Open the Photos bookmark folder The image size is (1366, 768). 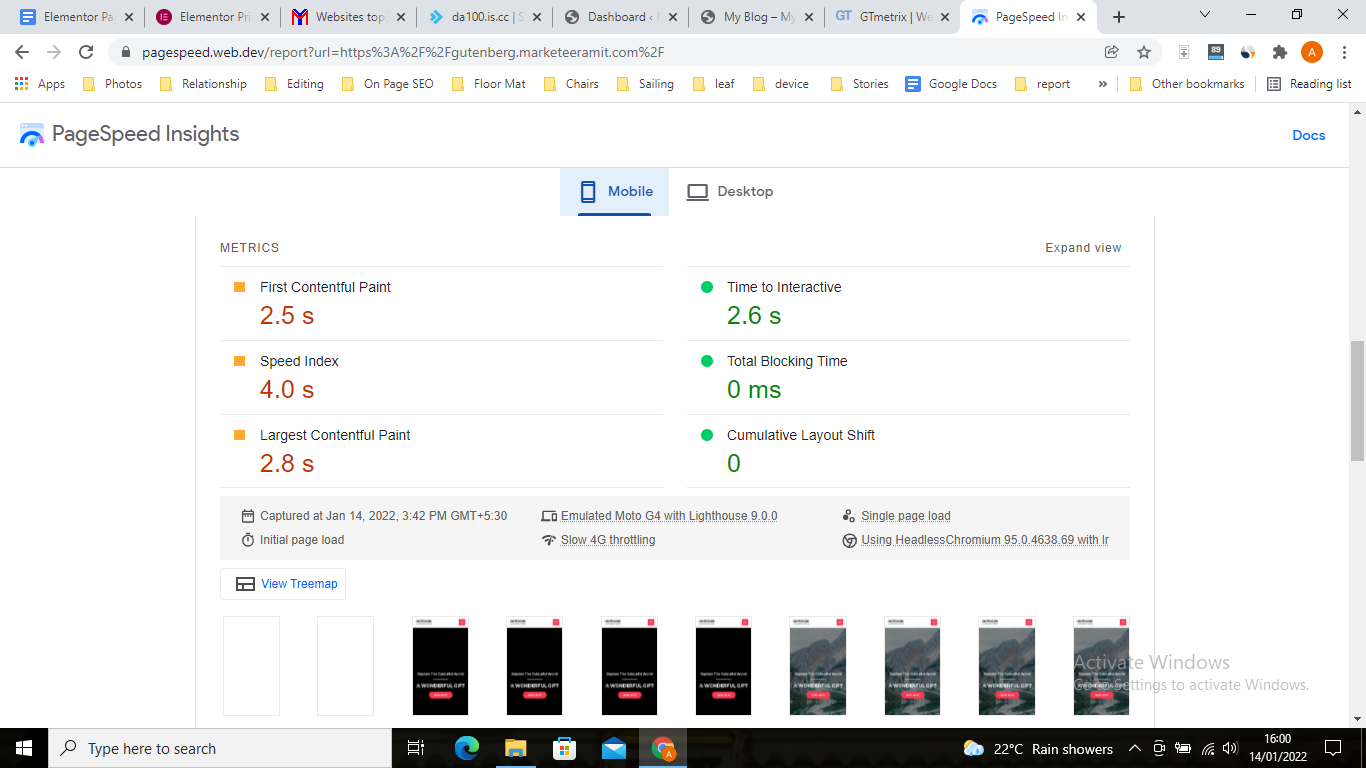click(x=112, y=84)
